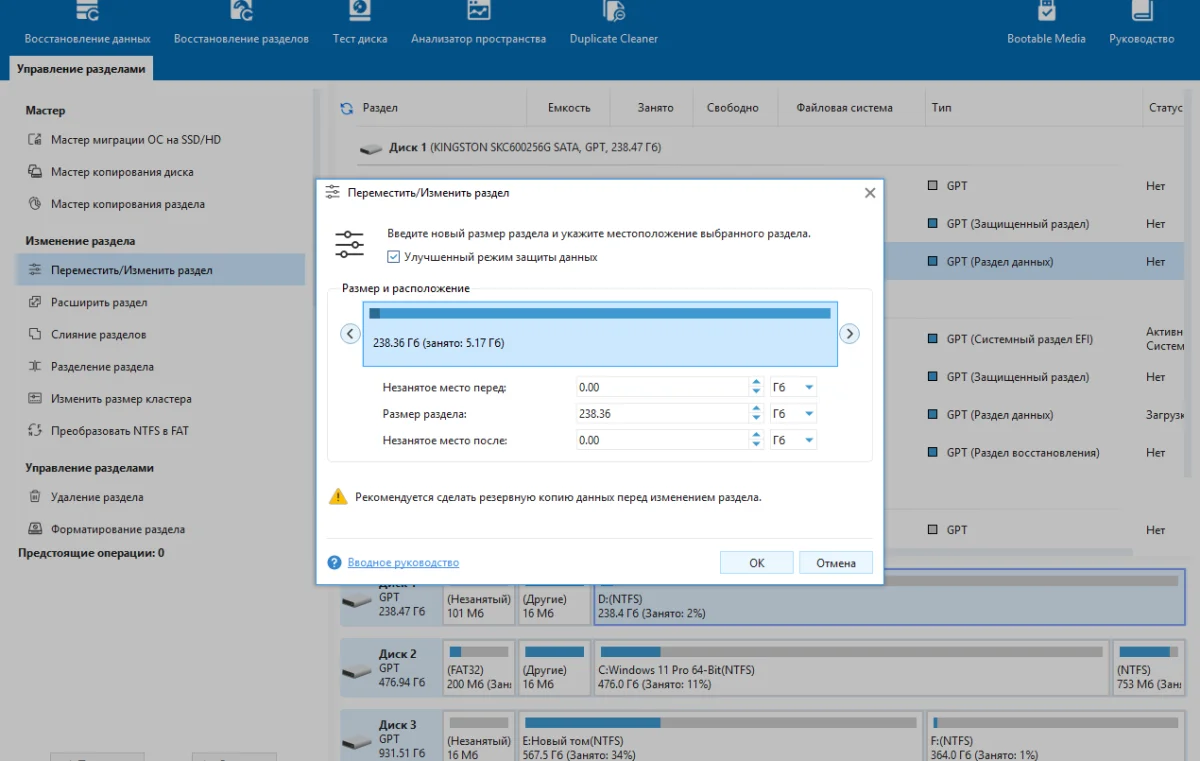The height and width of the screenshot is (761, 1200).
Task: Open the Восстановление данных tool
Action: click(87, 24)
